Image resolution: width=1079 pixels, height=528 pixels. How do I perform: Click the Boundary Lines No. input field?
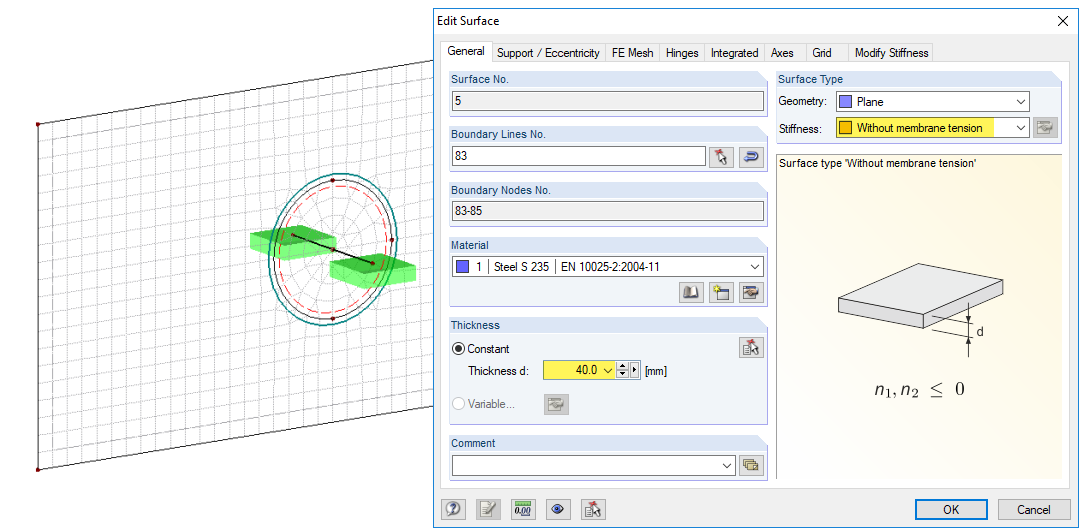coord(578,156)
